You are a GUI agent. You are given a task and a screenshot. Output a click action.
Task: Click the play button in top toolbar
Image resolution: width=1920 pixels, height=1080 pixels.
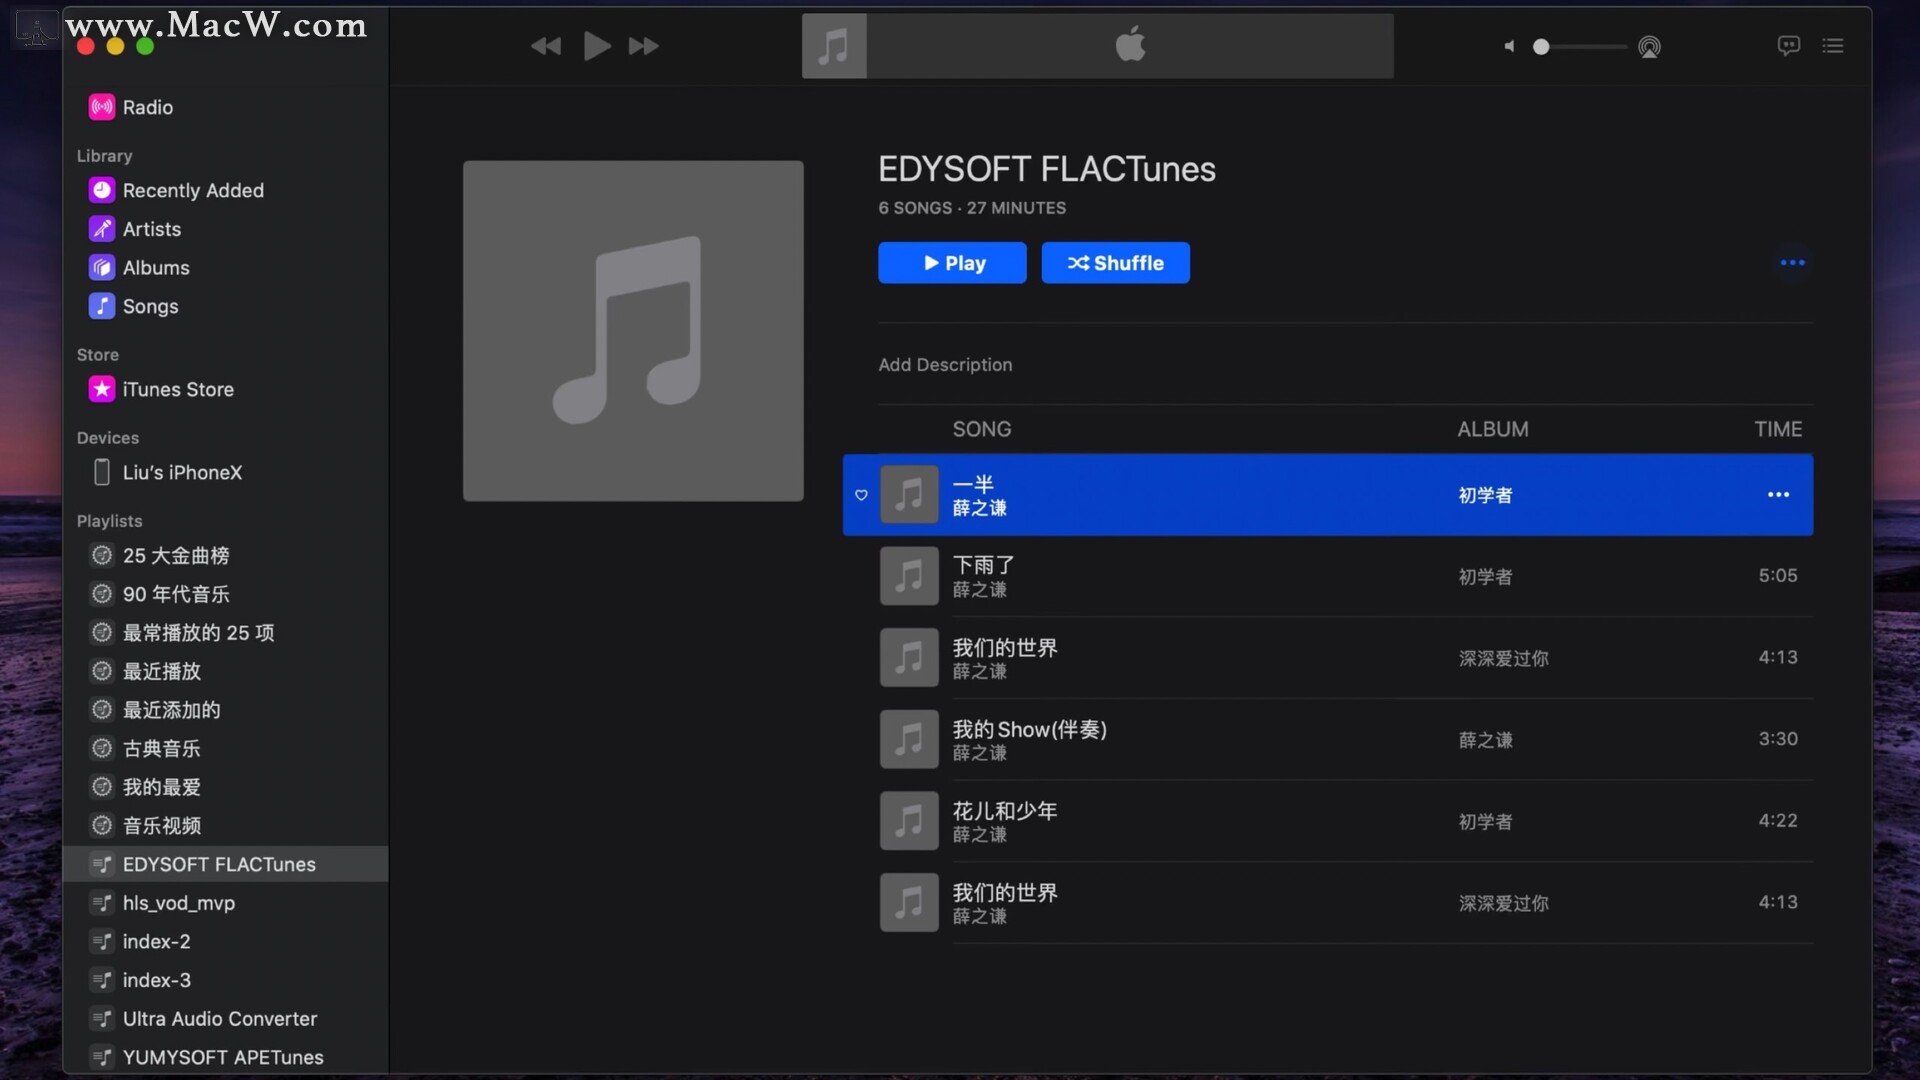597,46
